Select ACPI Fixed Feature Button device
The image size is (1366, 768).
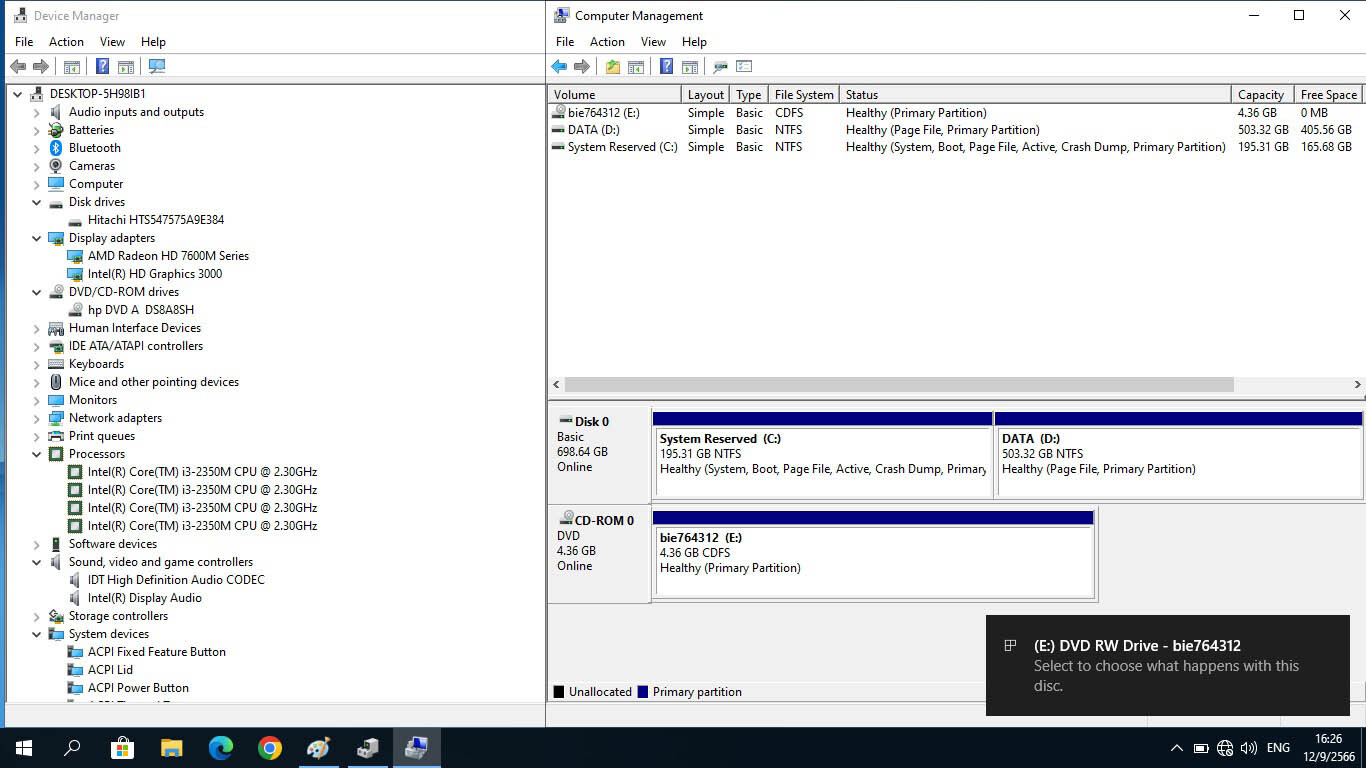pos(157,652)
